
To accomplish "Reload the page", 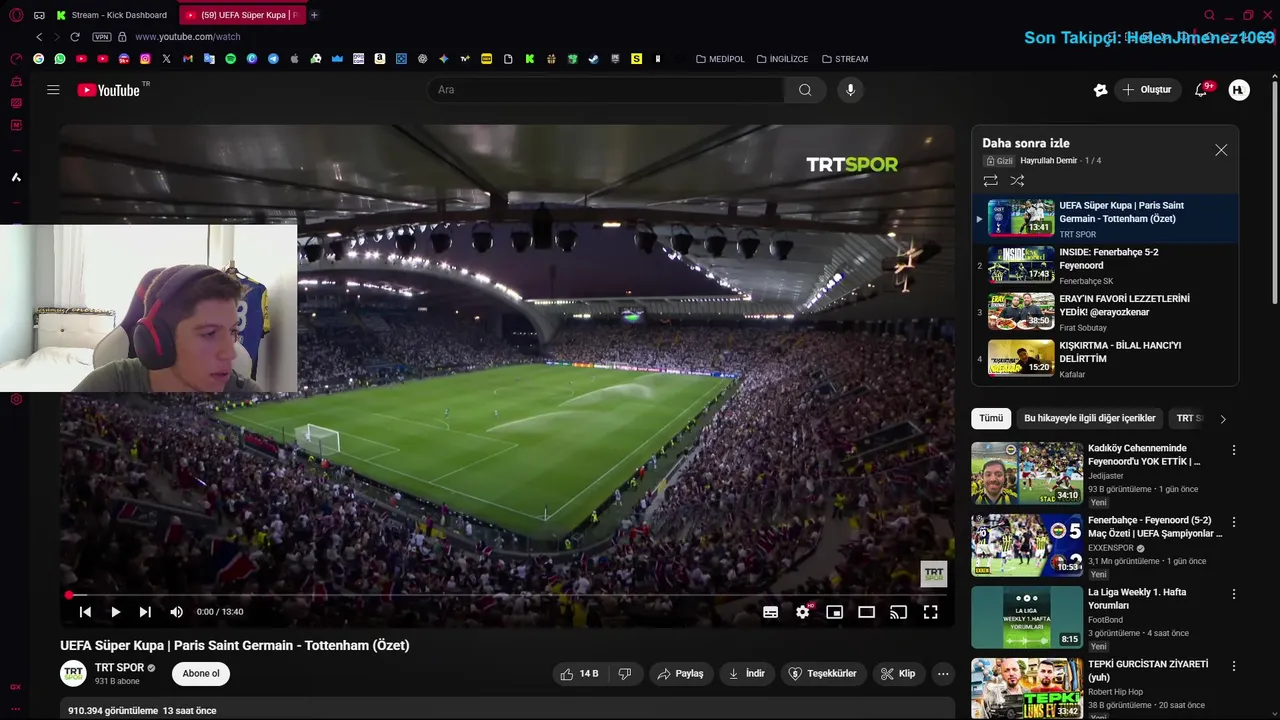I will [x=74, y=37].
